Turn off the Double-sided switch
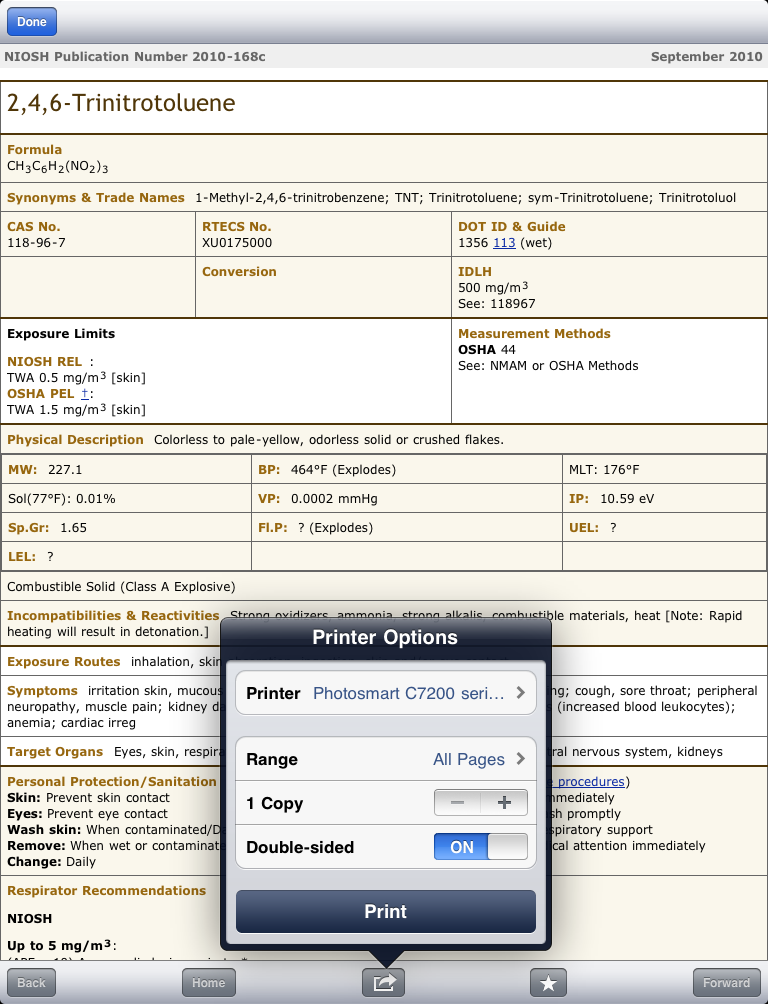 coord(480,847)
